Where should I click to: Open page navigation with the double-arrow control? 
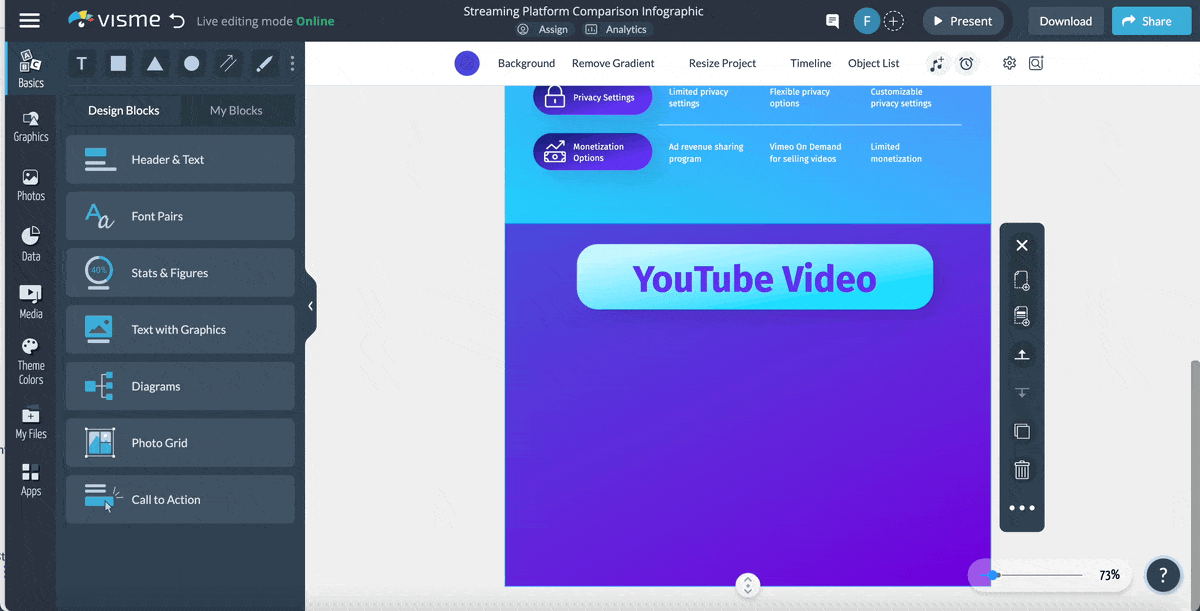747,584
